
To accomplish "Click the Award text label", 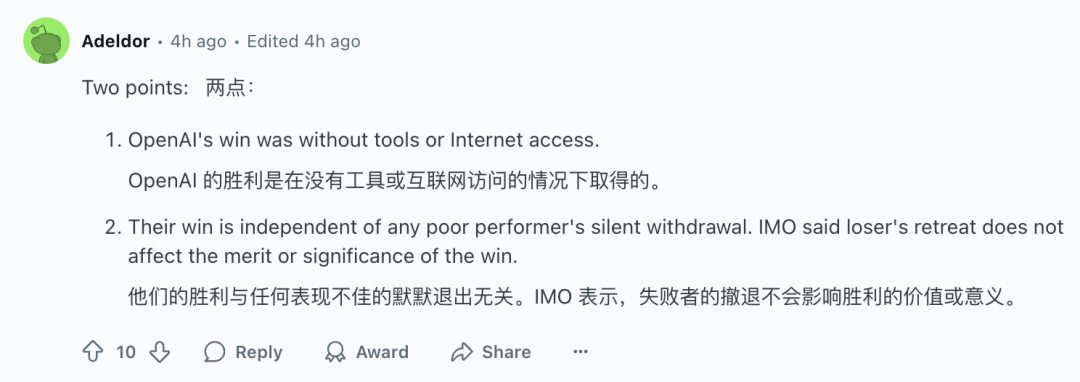I will [382, 352].
